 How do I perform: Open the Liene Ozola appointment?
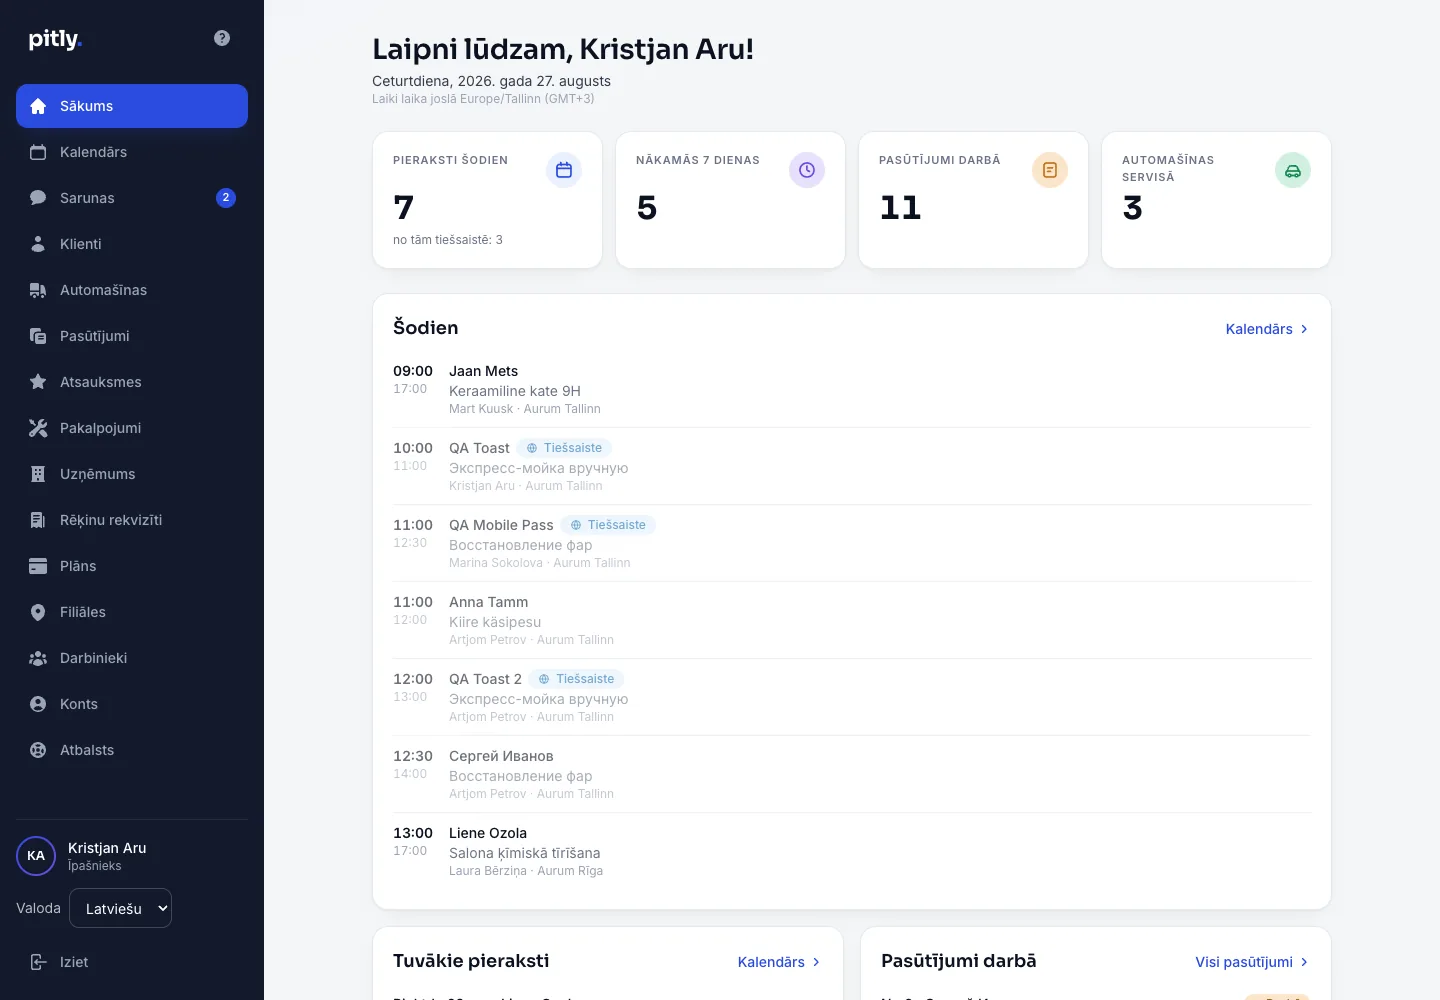[852, 851]
